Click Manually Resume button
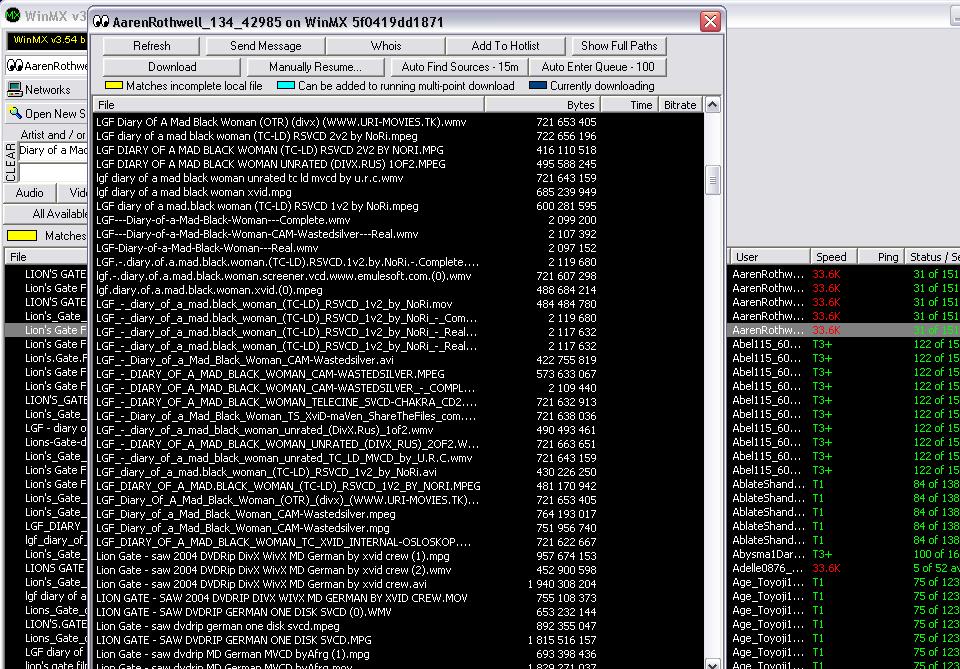 pos(315,67)
